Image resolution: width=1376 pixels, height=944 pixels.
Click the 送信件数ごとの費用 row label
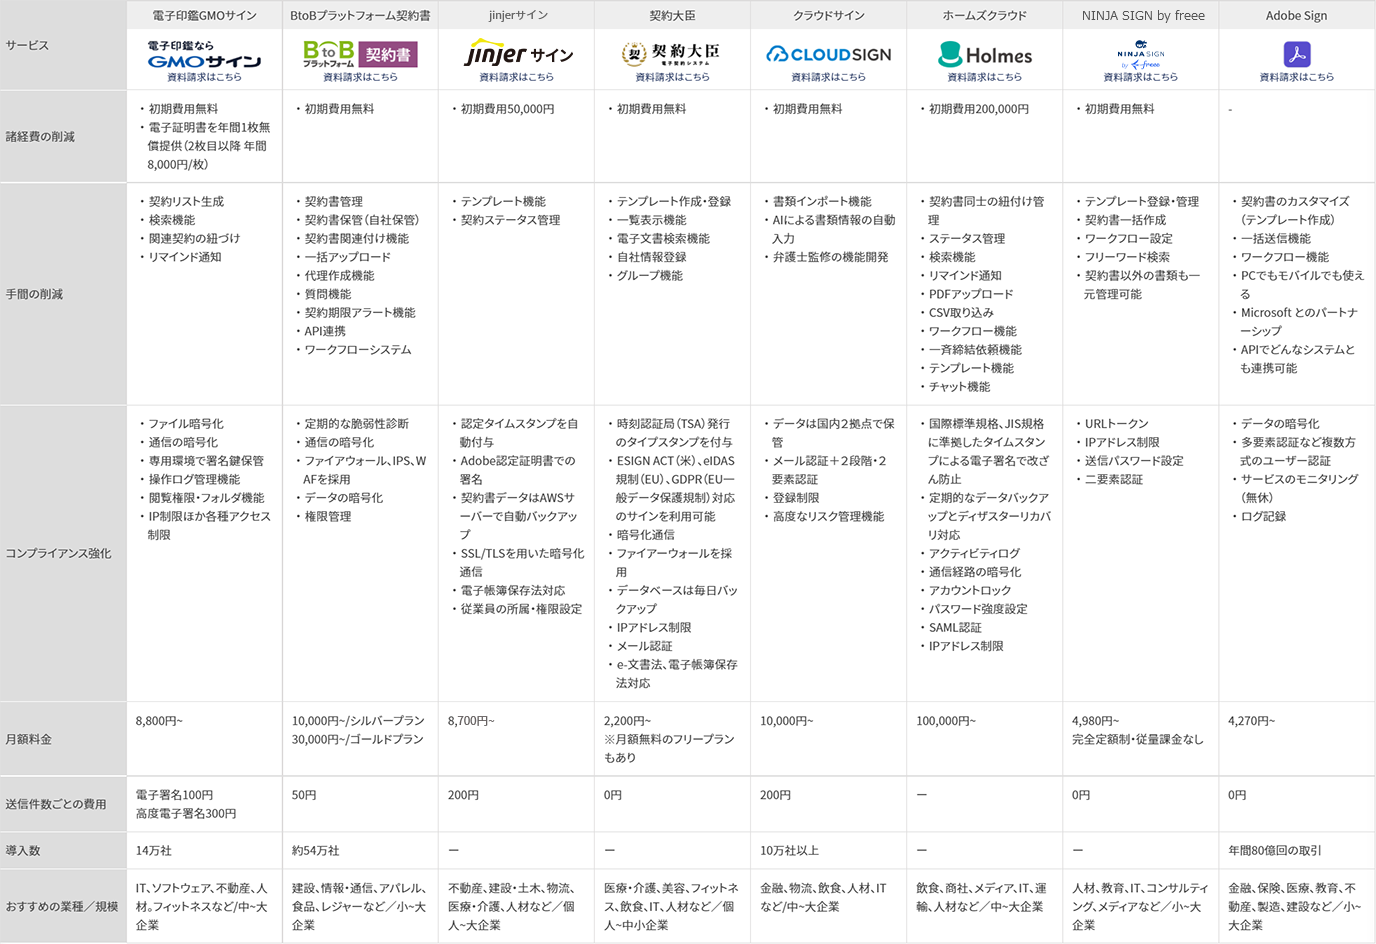point(56,804)
